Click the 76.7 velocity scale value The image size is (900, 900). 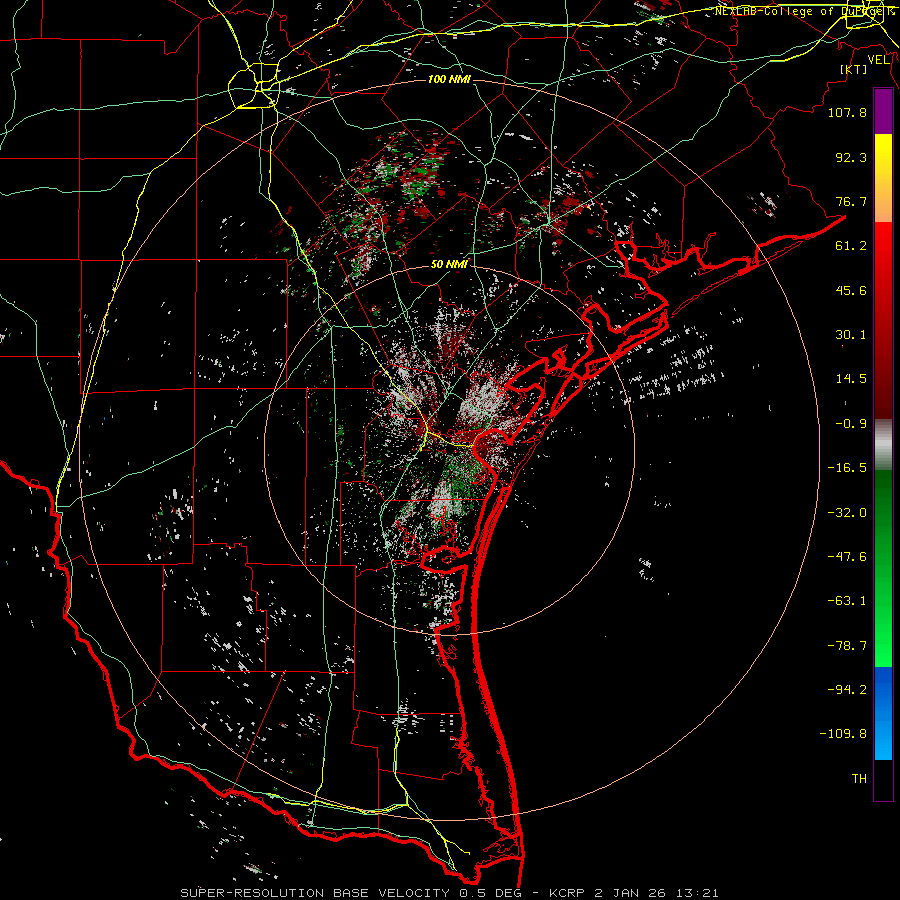(x=851, y=201)
